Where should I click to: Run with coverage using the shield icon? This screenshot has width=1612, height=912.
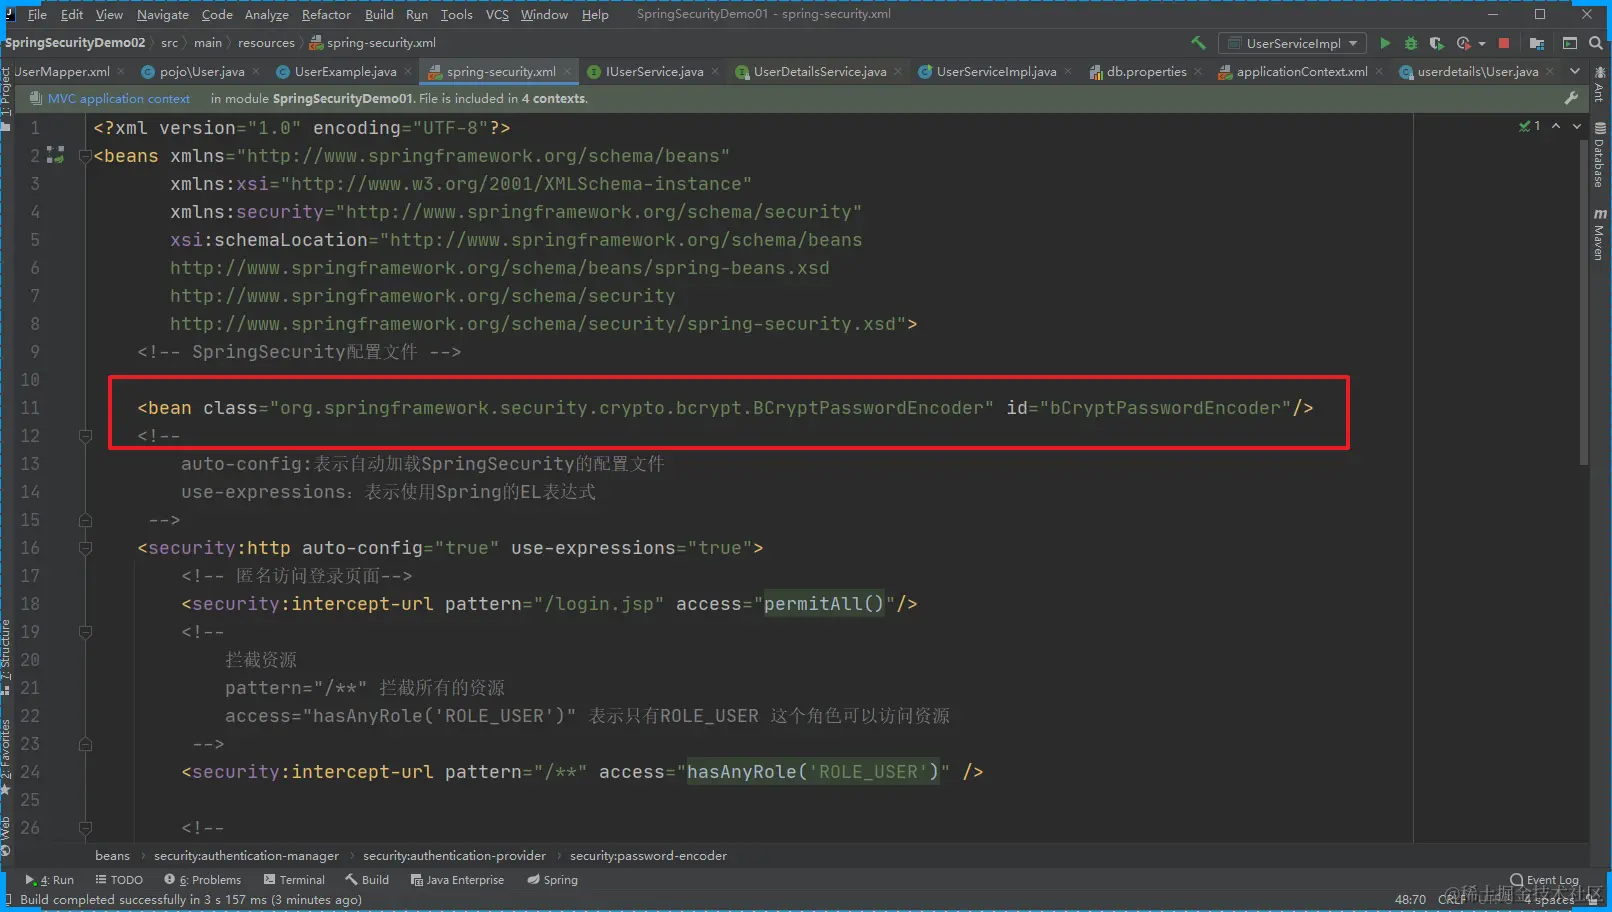(1437, 43)
